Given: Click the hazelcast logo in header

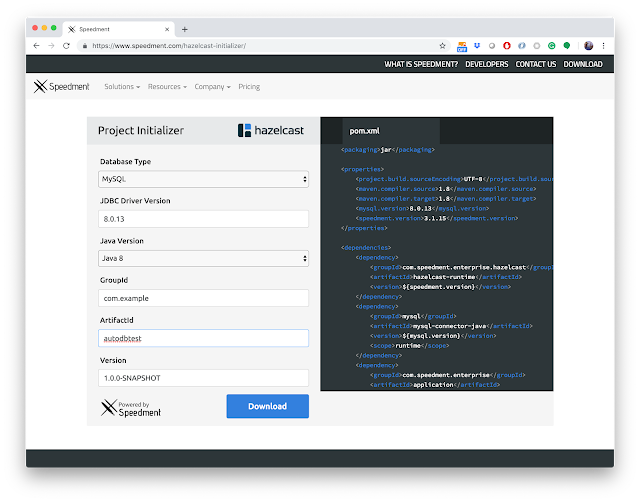Looking at the screenshot, I should coord(271,130).
